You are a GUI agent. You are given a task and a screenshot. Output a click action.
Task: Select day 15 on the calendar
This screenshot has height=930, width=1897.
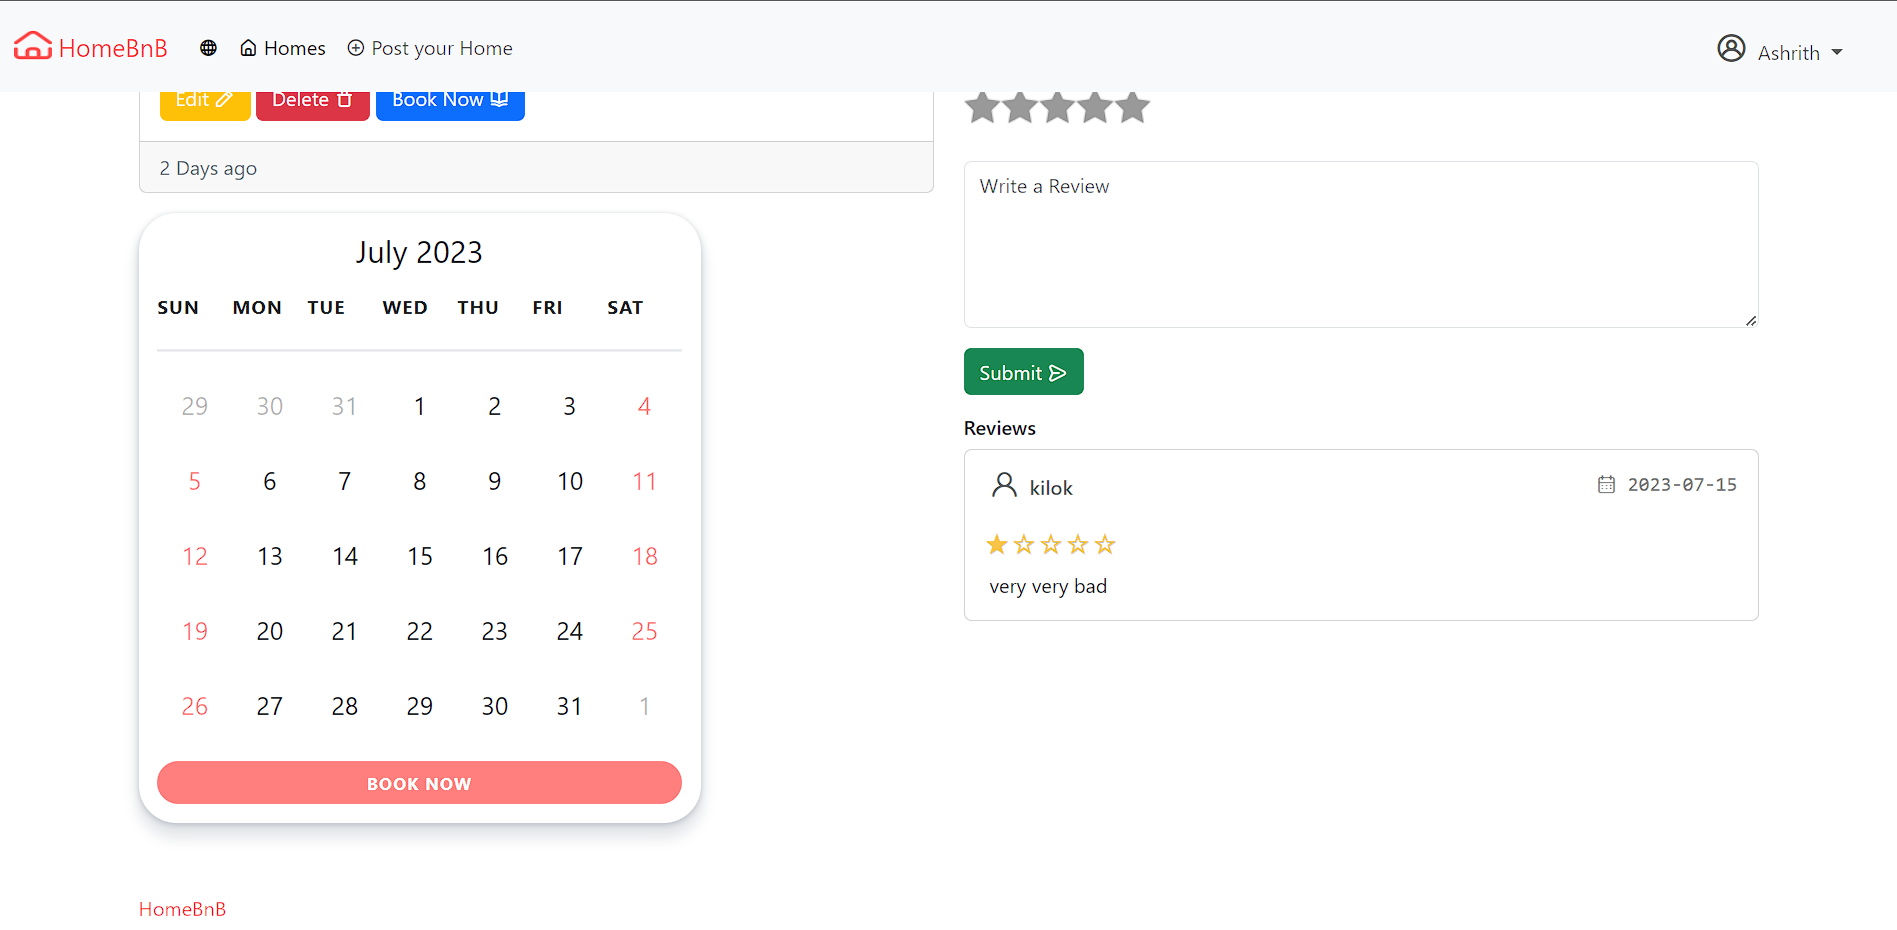[420, 556]
